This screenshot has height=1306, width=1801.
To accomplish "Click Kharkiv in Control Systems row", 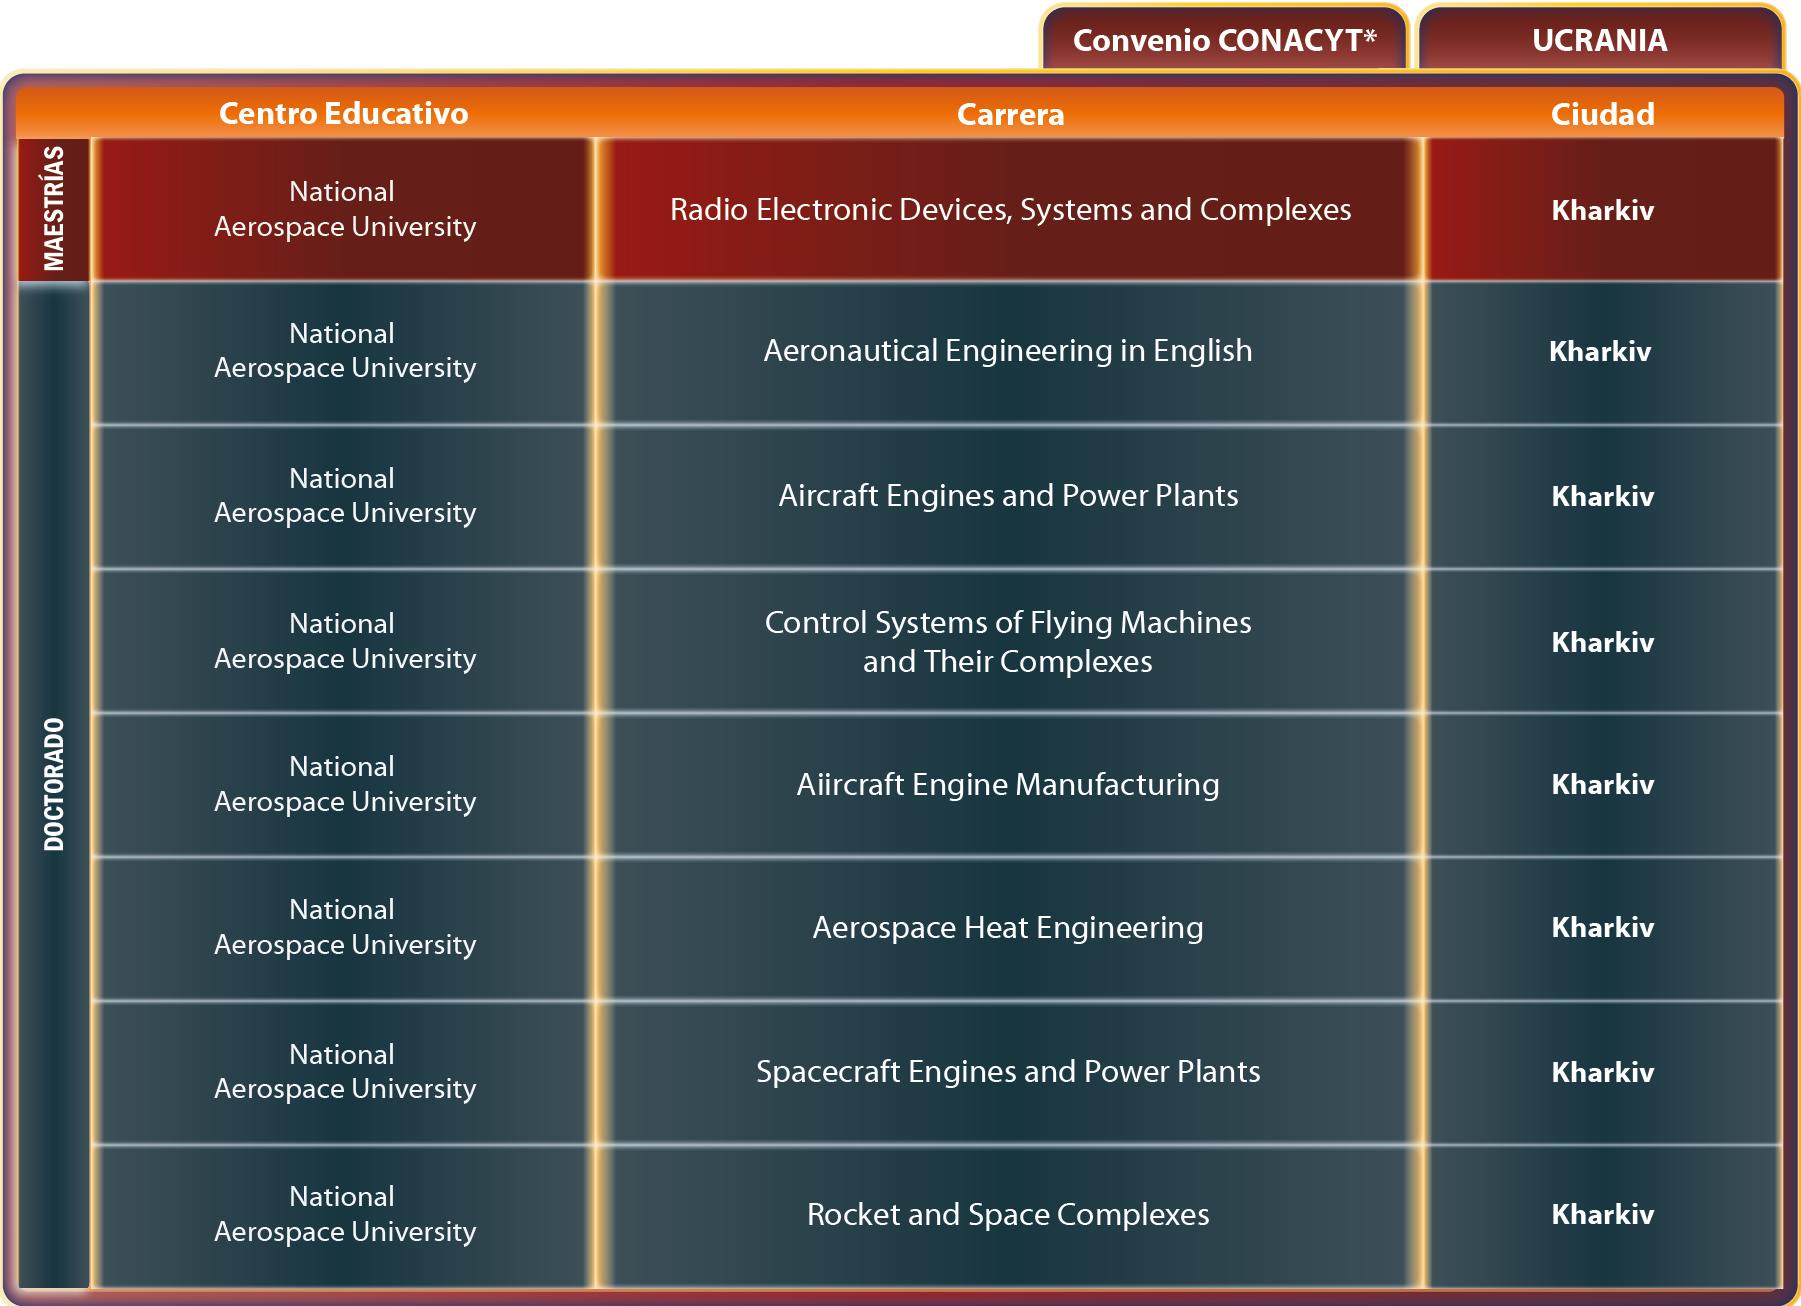I will point(1602,642).
